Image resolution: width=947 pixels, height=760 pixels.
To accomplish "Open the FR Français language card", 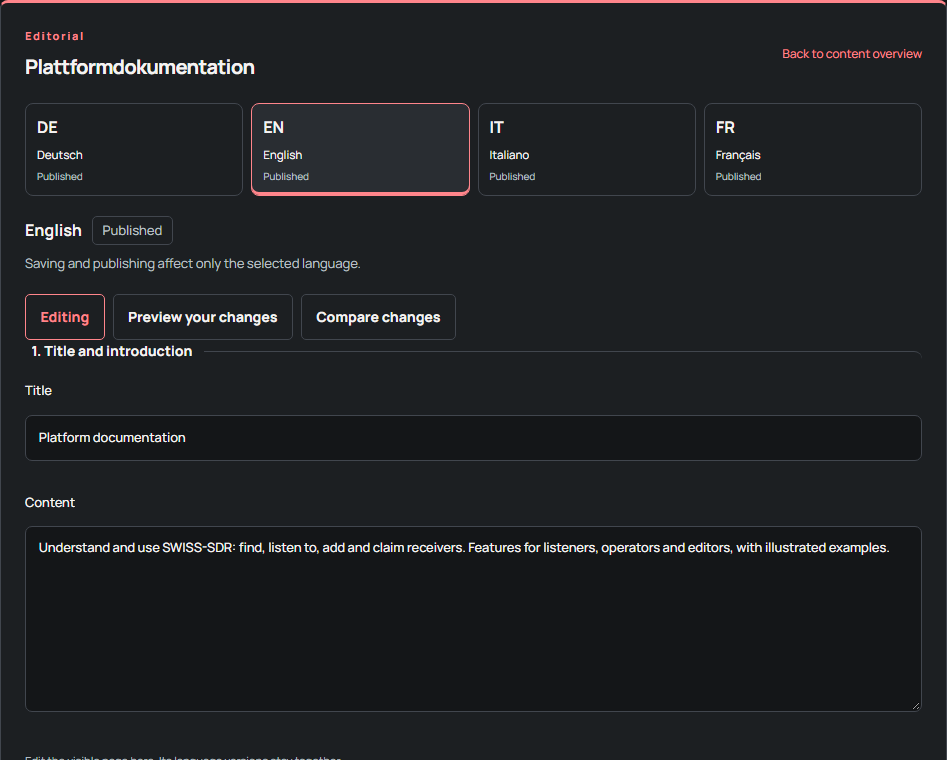I will click(x=813, y=149).
